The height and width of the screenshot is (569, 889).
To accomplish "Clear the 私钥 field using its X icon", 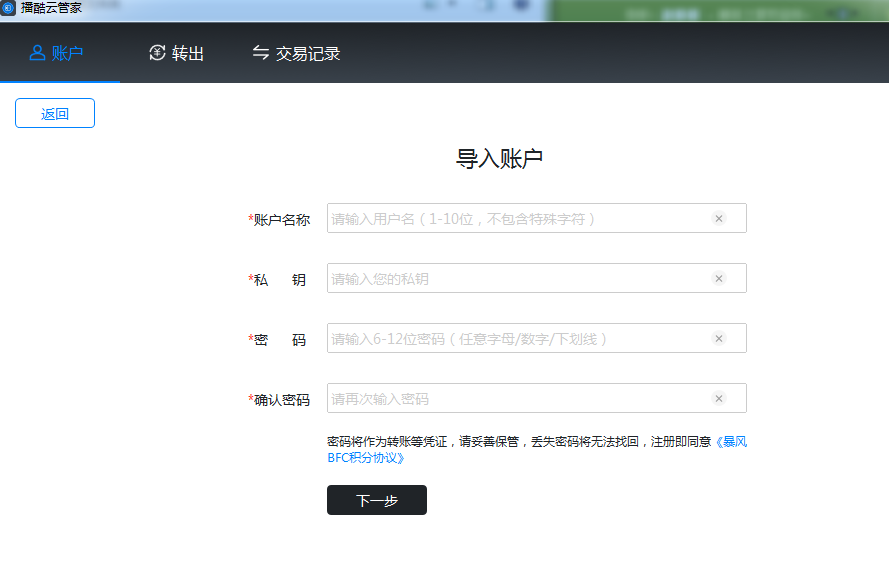I will 718,279.
